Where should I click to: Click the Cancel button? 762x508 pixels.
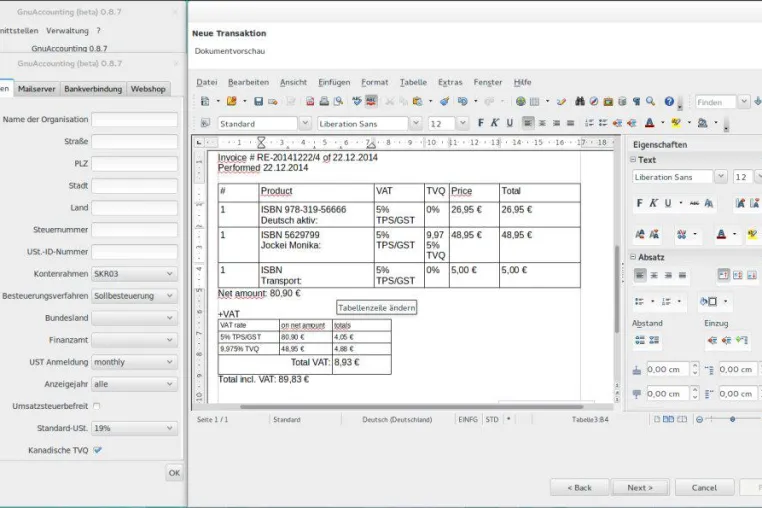point(704,488)
